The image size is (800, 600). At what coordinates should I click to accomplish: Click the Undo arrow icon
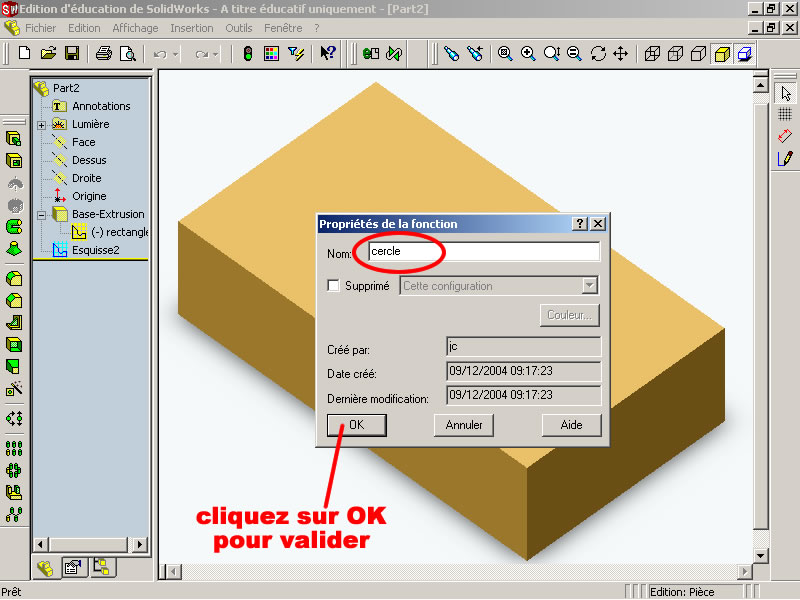tap(160, 54)
